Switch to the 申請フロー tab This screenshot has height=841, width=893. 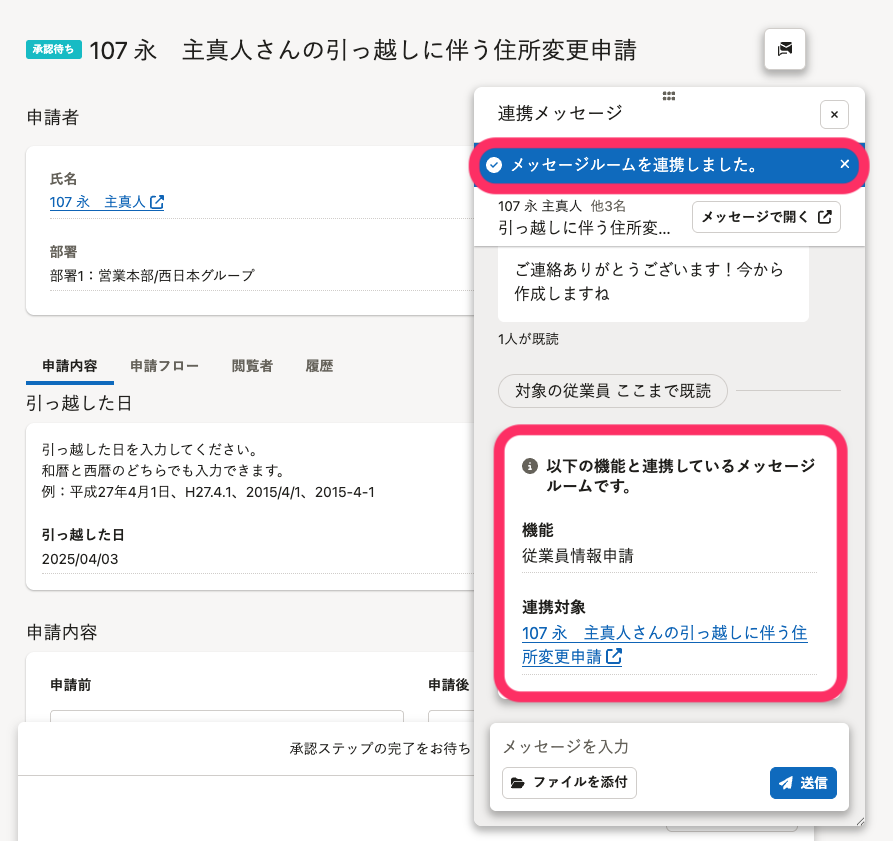[x=164, y=366]
